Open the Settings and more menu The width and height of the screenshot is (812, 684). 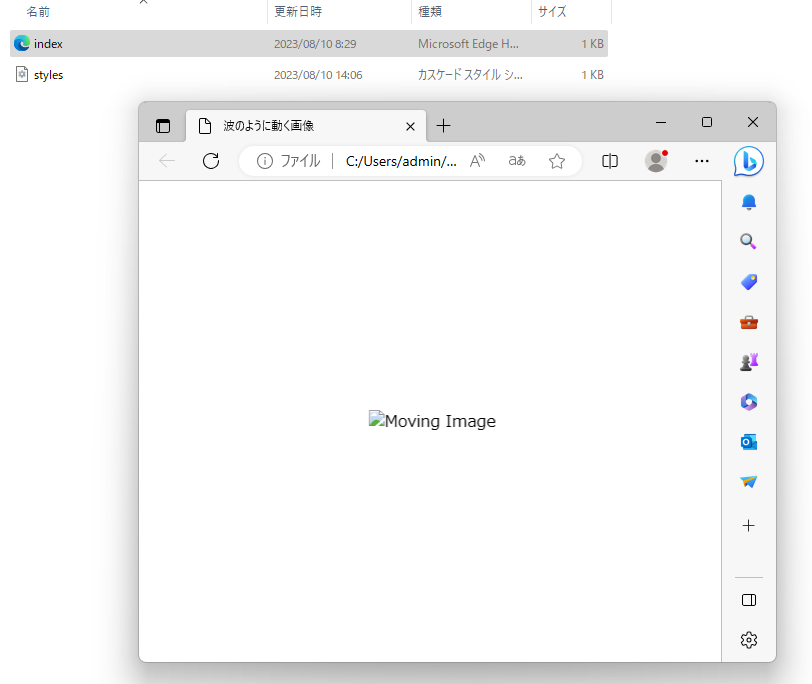(x=702, y=161)
